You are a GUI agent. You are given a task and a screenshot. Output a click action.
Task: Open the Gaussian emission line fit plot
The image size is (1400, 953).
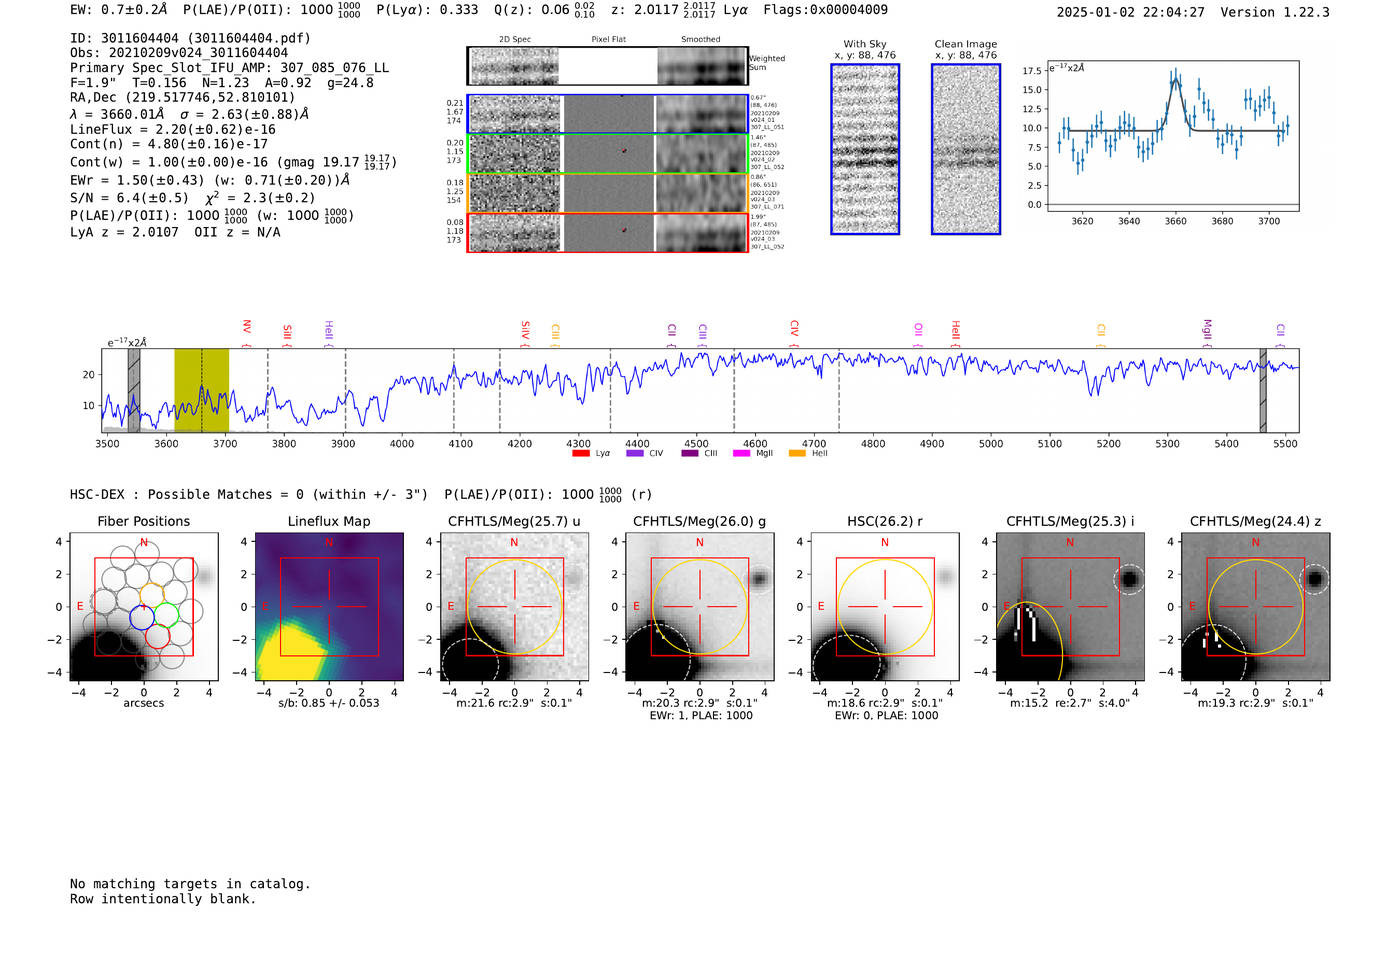[x=1173, y=136]
